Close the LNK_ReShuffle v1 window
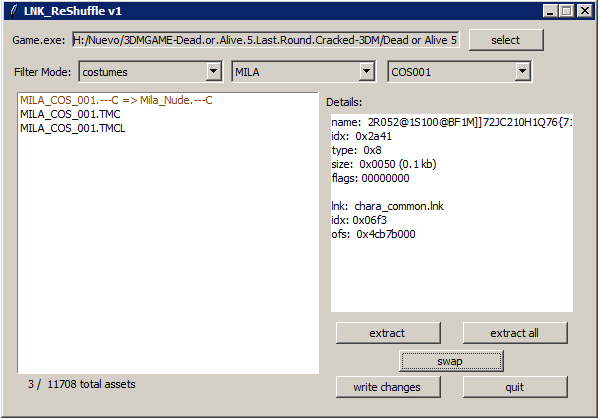The height and width of the screenshot is (419, 600). click(584, 11)
